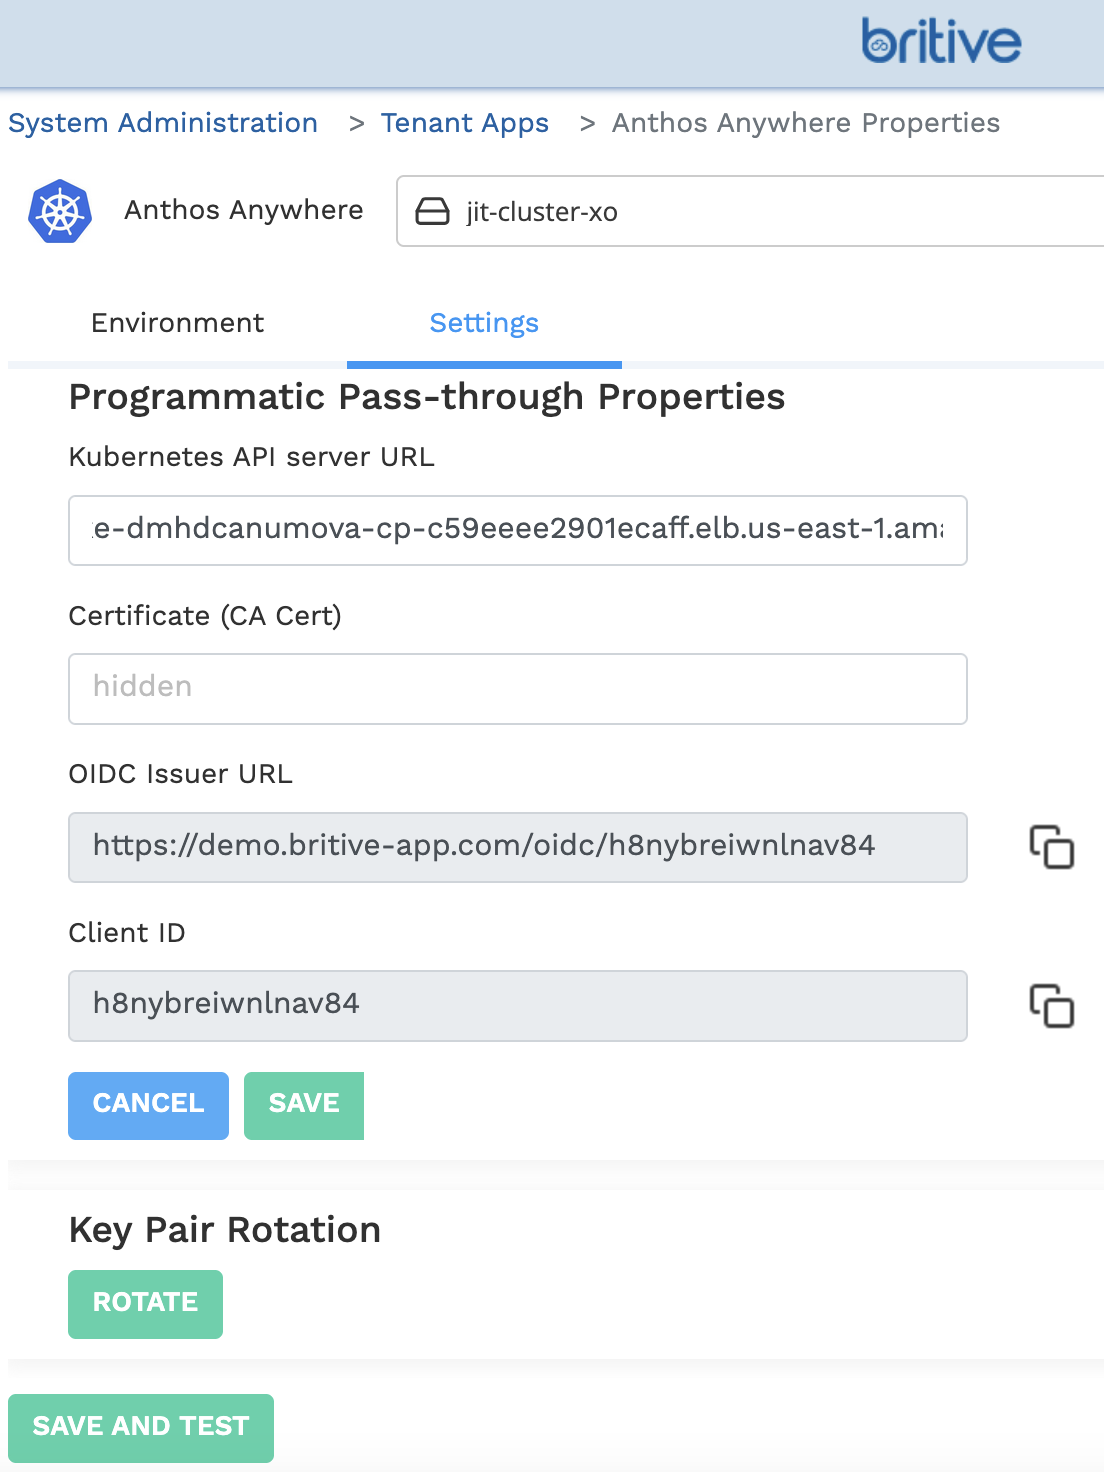Switch to the Environment tab
The width and height of the screenshot is (1104, 1472).
pos(177,323)
